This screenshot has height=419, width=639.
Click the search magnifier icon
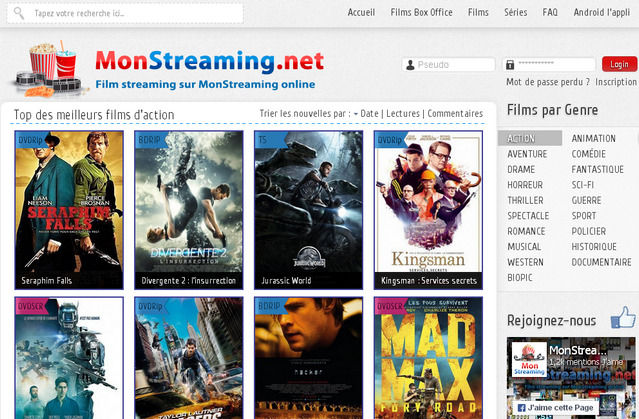pos(18,13)
